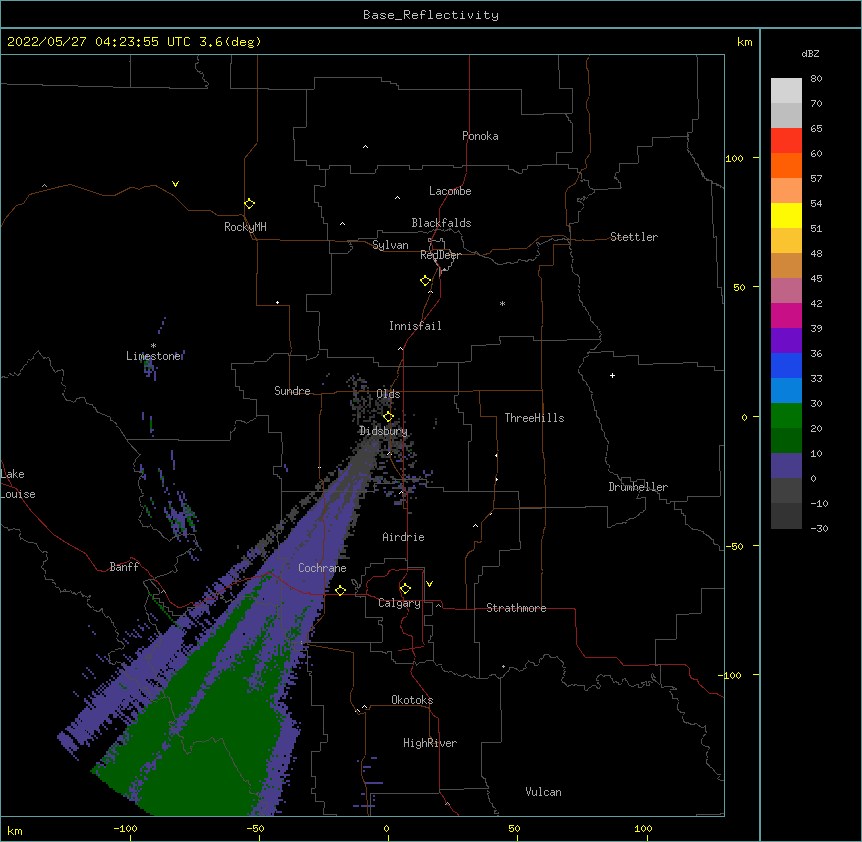Click the yellow diamond marker above Calgary
This screenshot has width=862, height=842.
[405, 588]
